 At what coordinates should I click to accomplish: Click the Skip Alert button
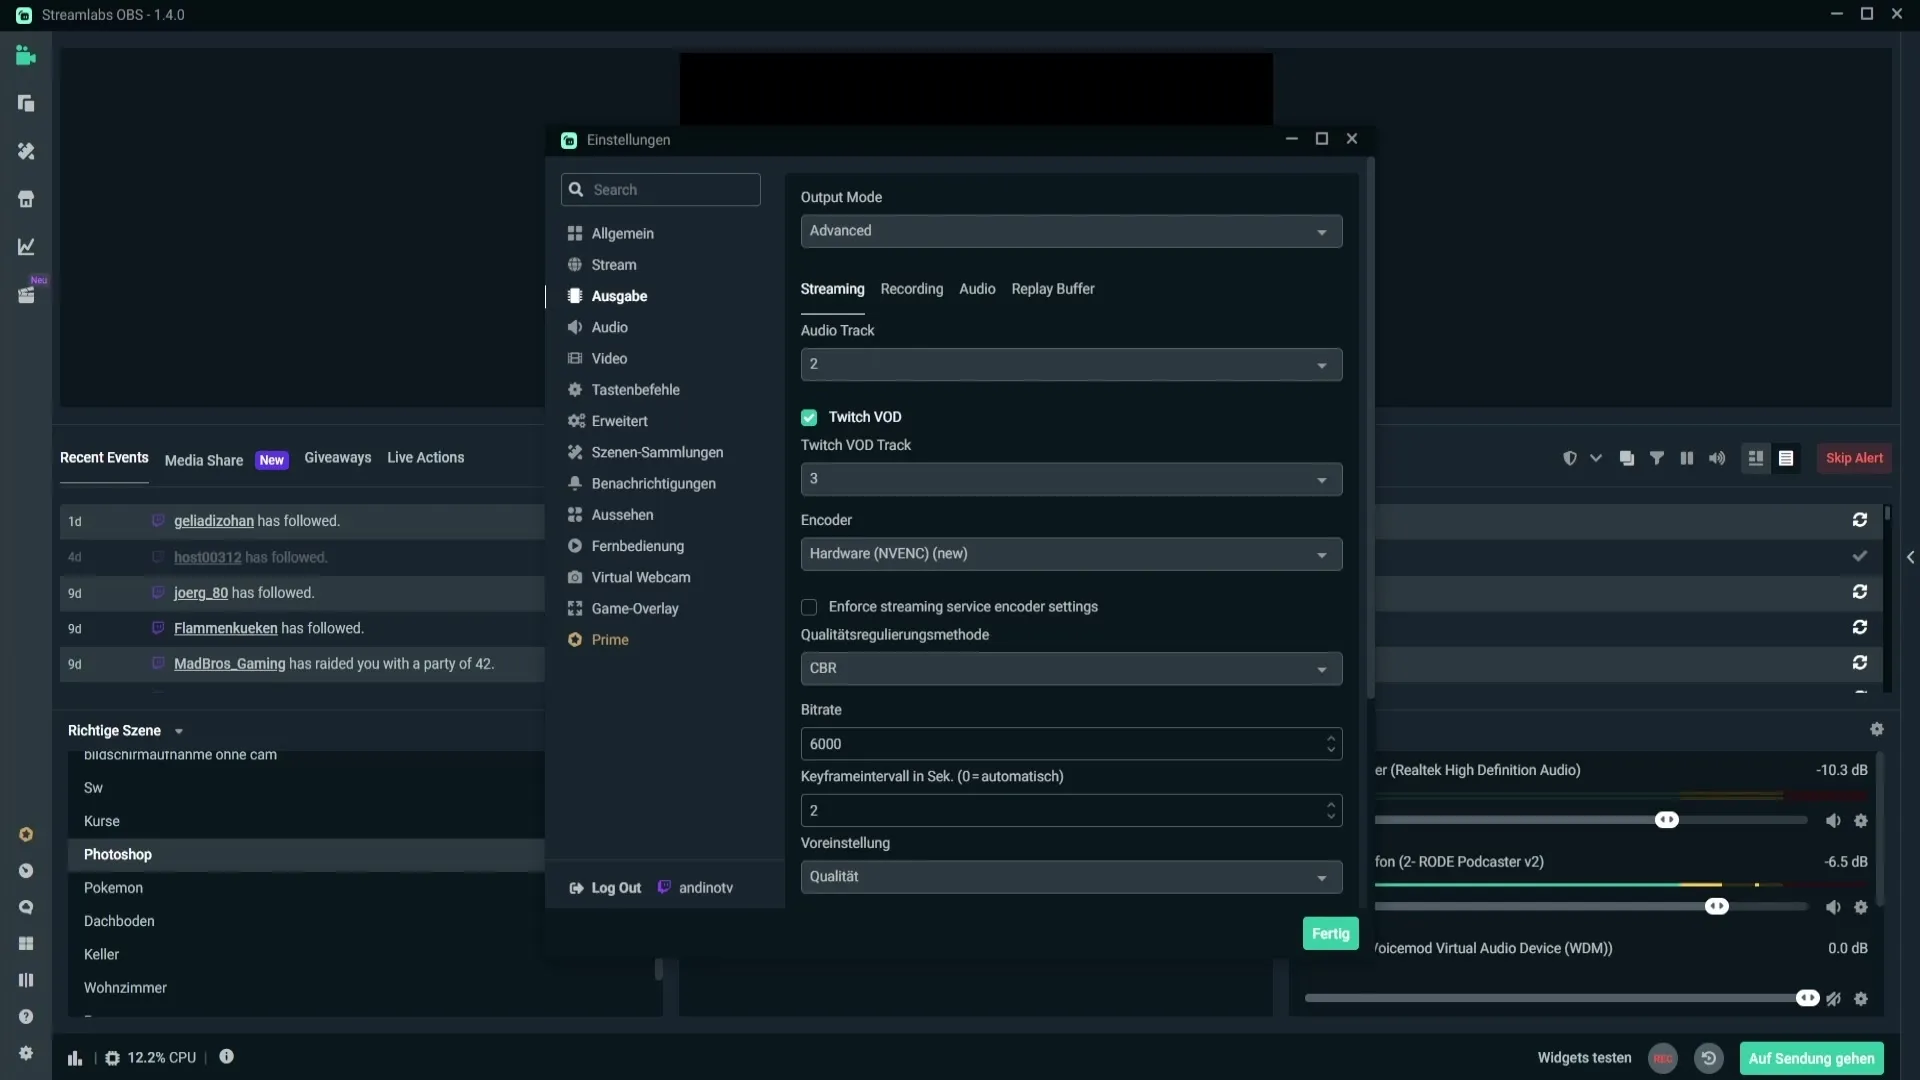(1854, 458)
